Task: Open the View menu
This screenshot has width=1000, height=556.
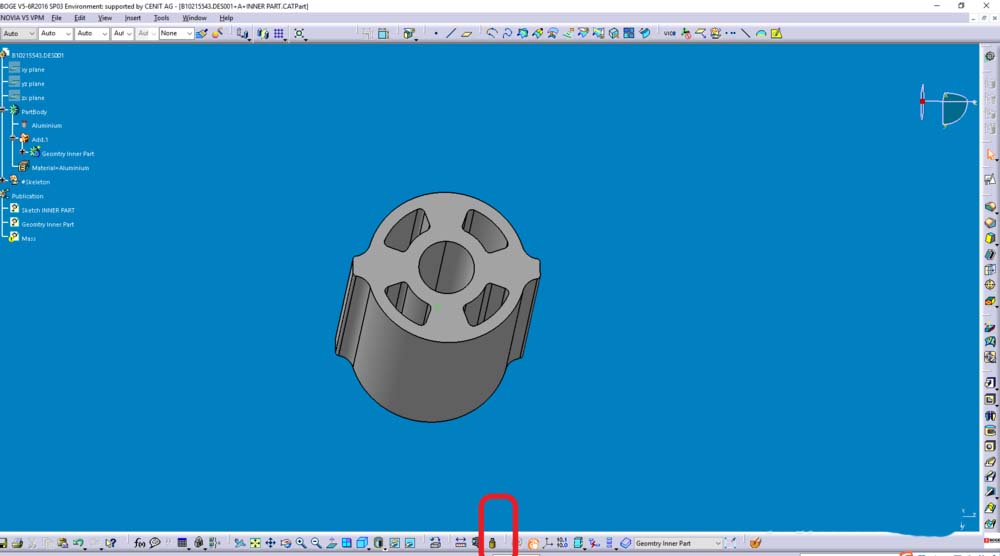Action: click(x=105, y=18)
